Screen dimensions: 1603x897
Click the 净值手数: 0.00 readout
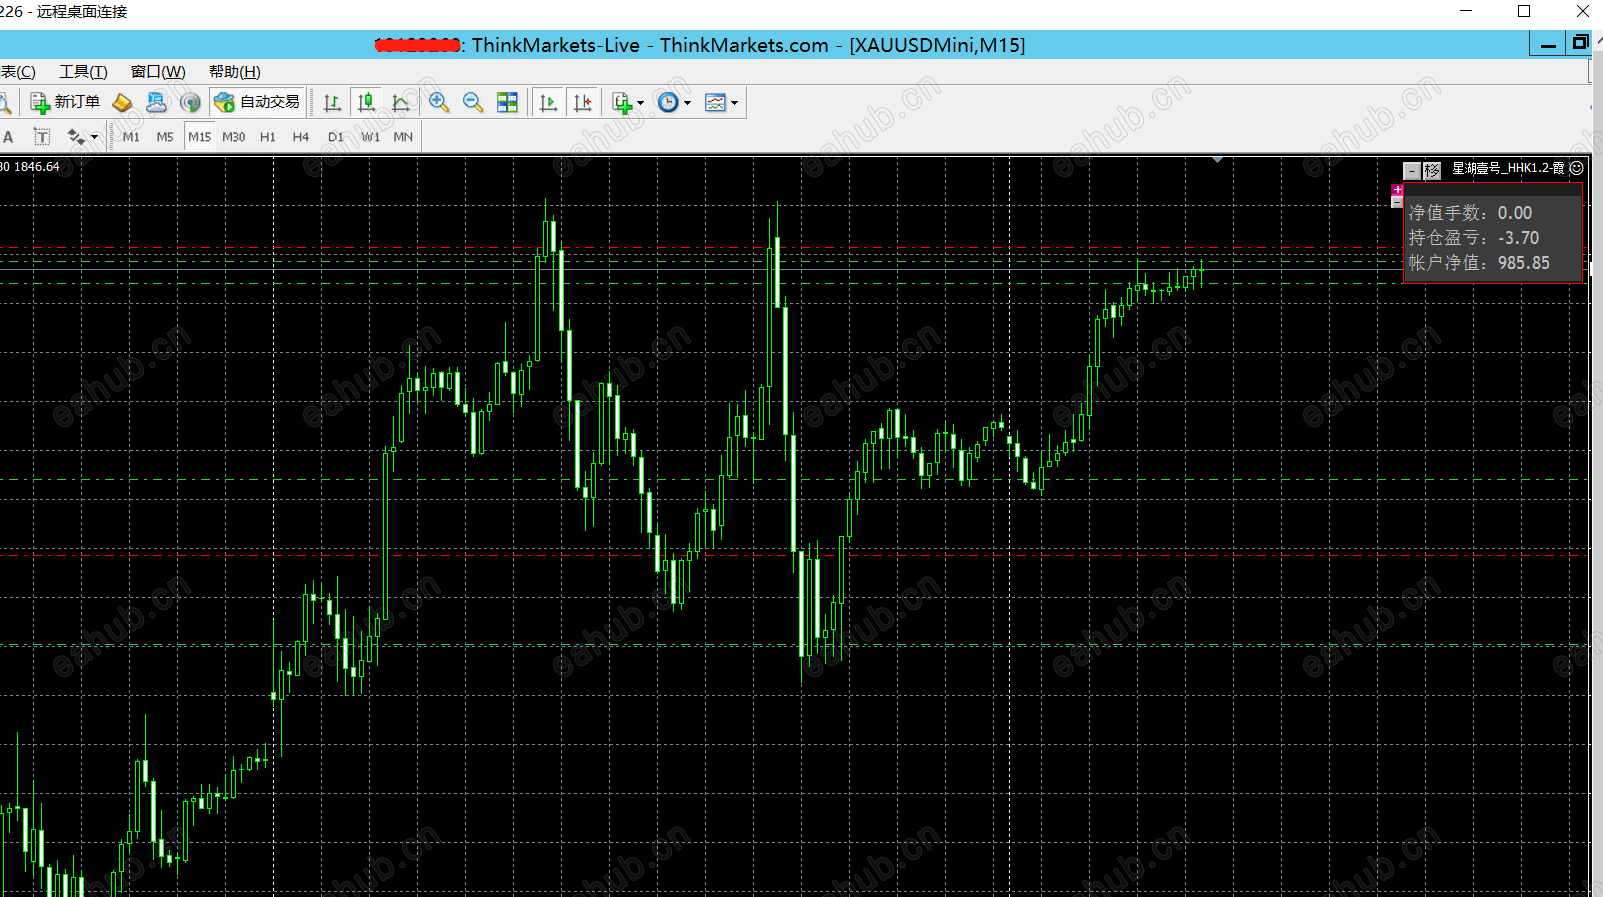click(1470, 213)
